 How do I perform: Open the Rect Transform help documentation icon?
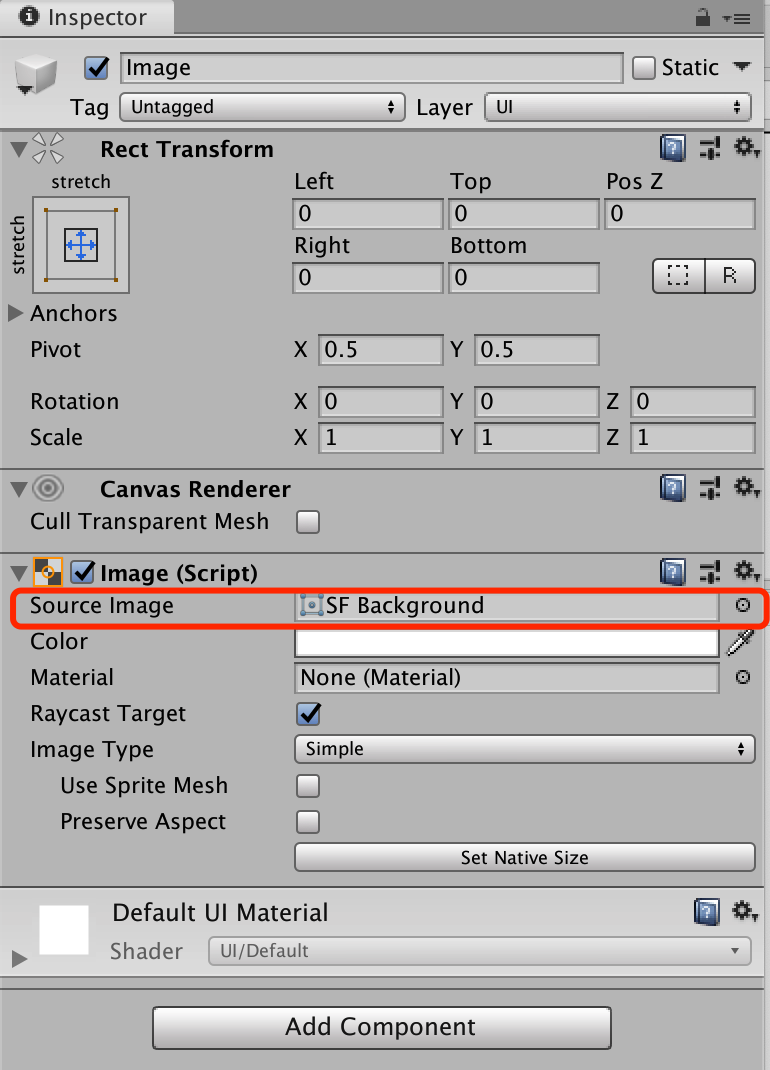pos(672,148)
